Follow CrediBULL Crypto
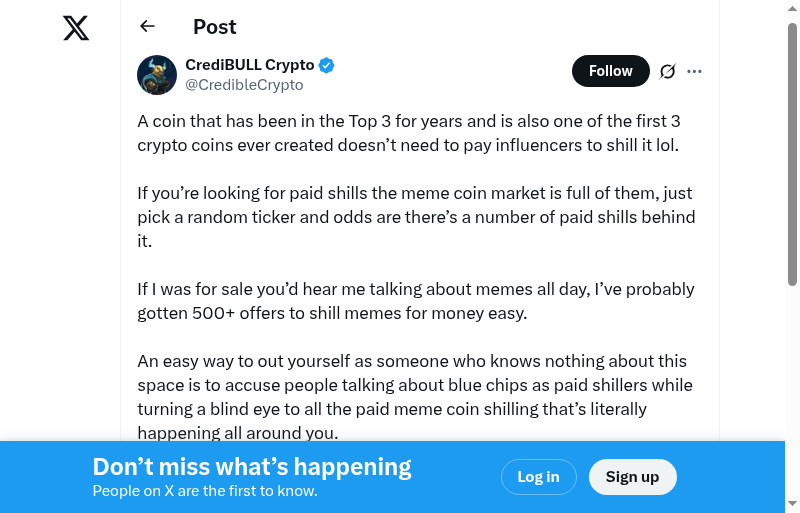Image resolution: width=800 pixels, height=513 pixels. (x=610, y=71)
